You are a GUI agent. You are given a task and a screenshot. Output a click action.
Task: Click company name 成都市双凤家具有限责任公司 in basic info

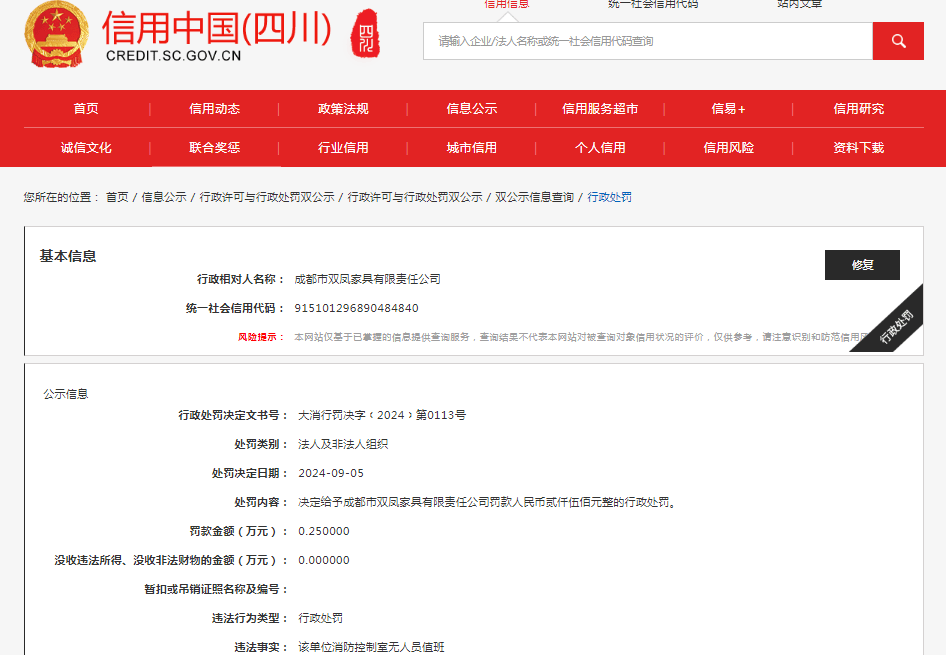coord(367,279)
